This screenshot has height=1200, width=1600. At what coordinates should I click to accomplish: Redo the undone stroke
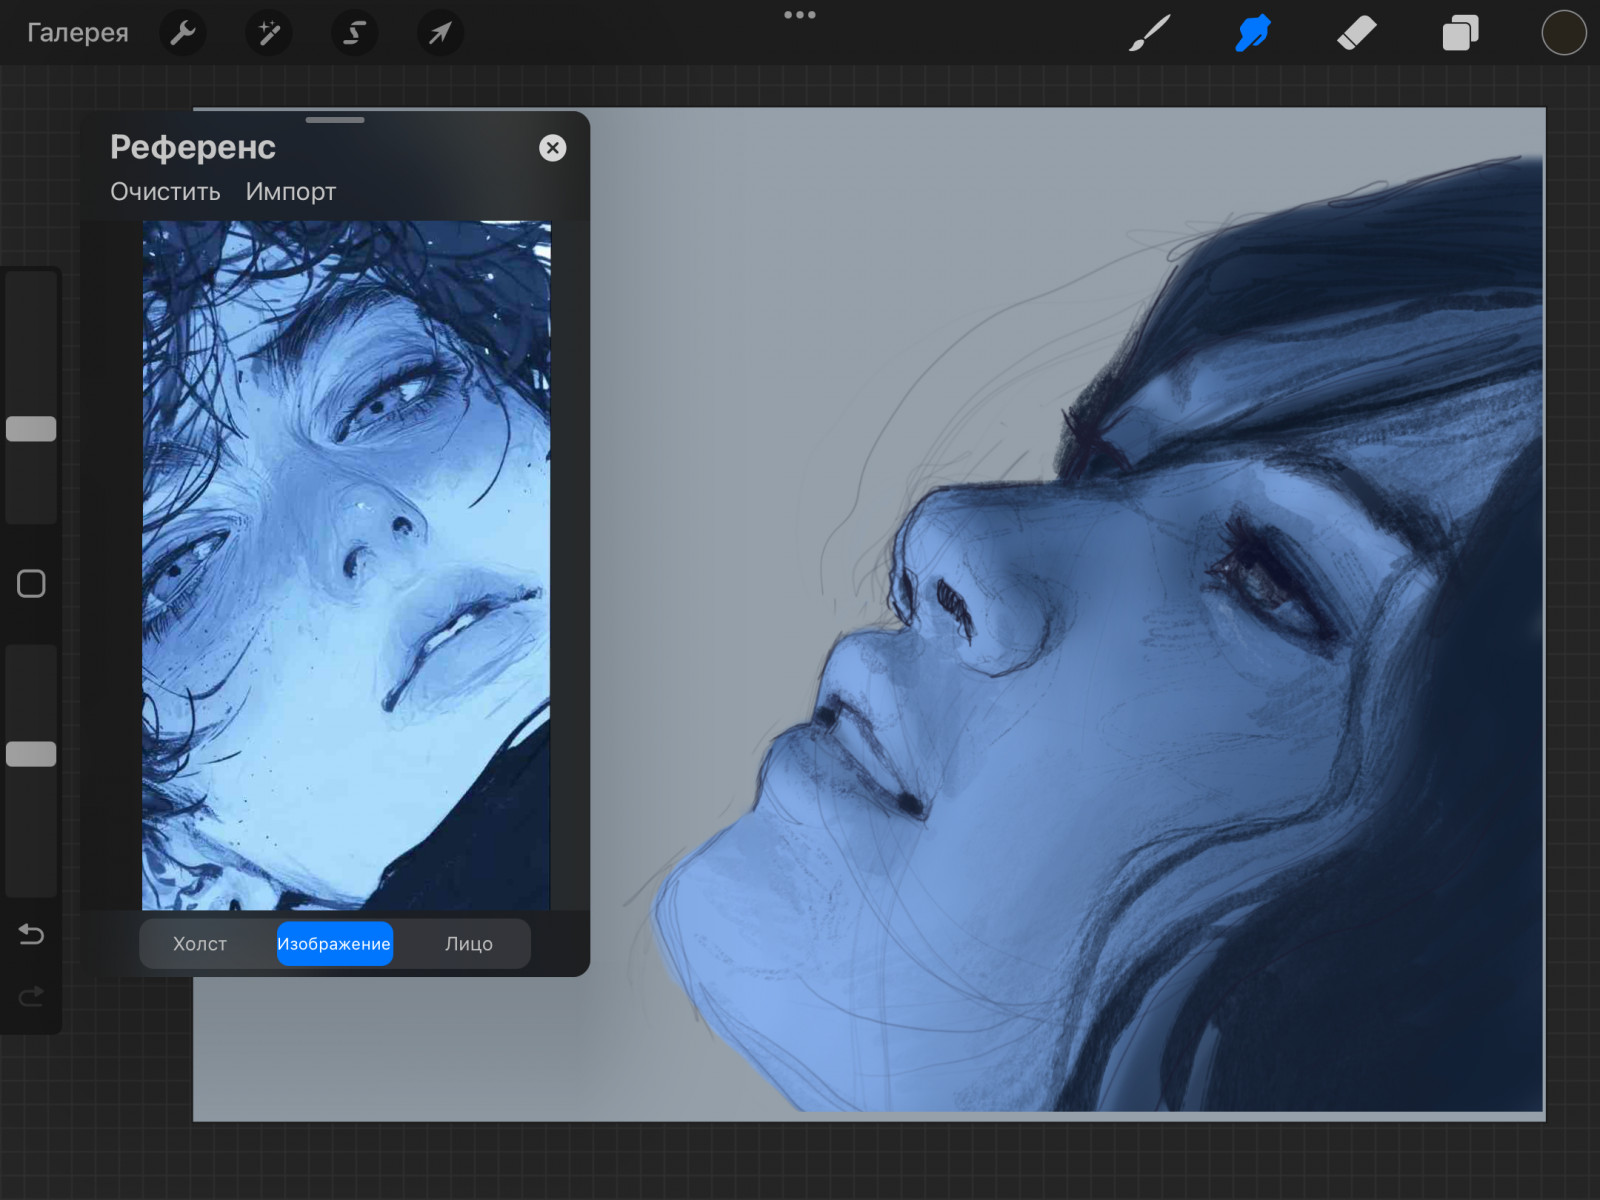pyautogui.click(x=31, y=996)
